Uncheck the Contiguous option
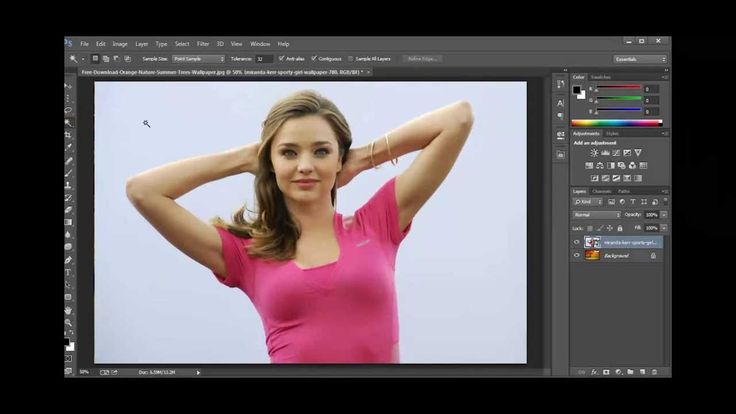736x414 pixels. pyautogui.click(x=314, y=59)
